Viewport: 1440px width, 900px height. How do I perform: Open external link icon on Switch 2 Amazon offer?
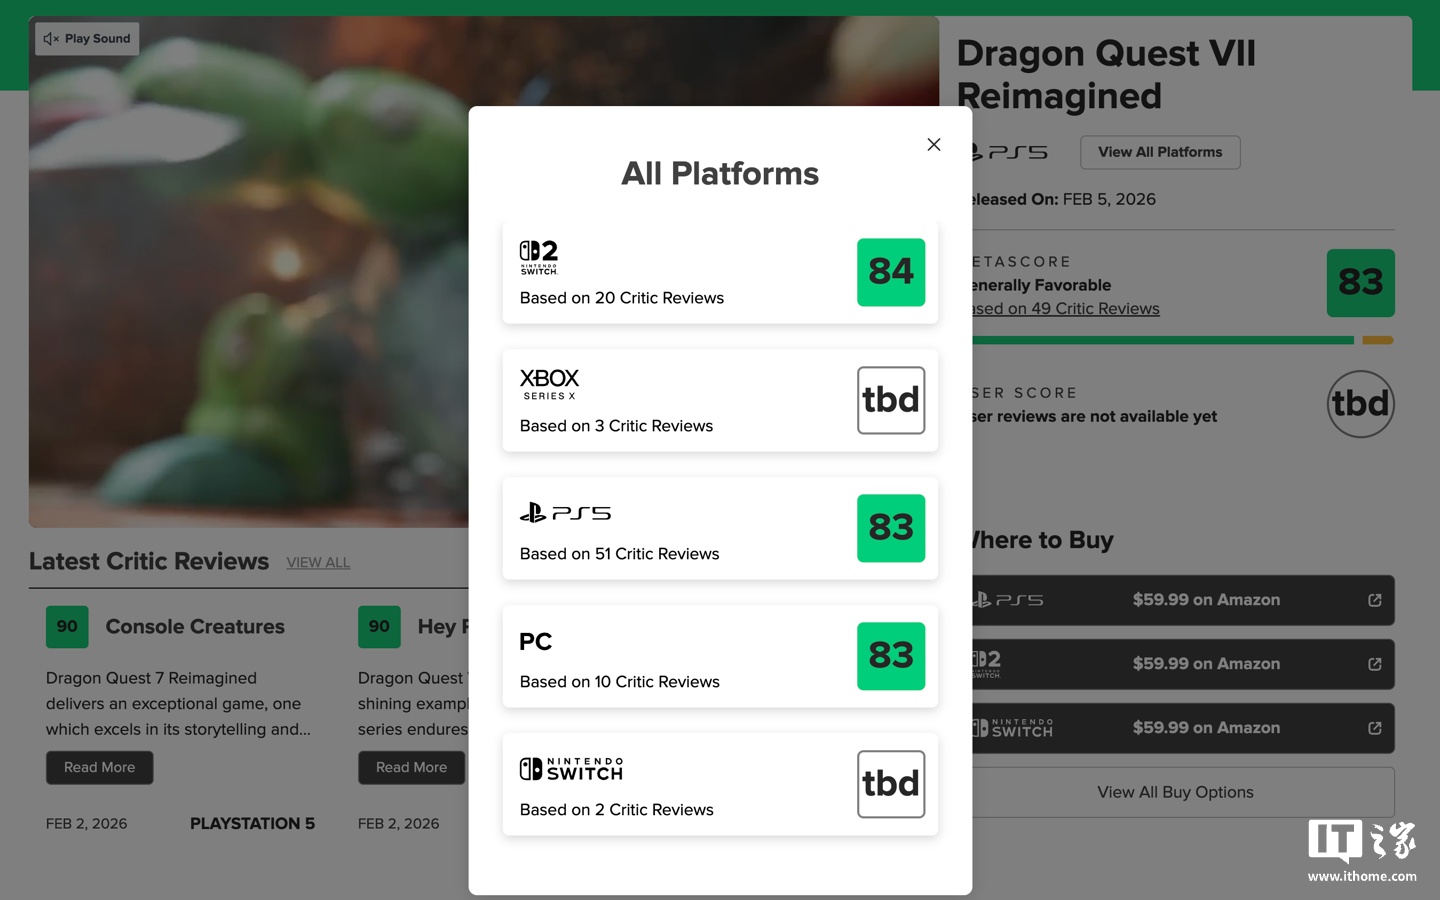[1374, 664]
